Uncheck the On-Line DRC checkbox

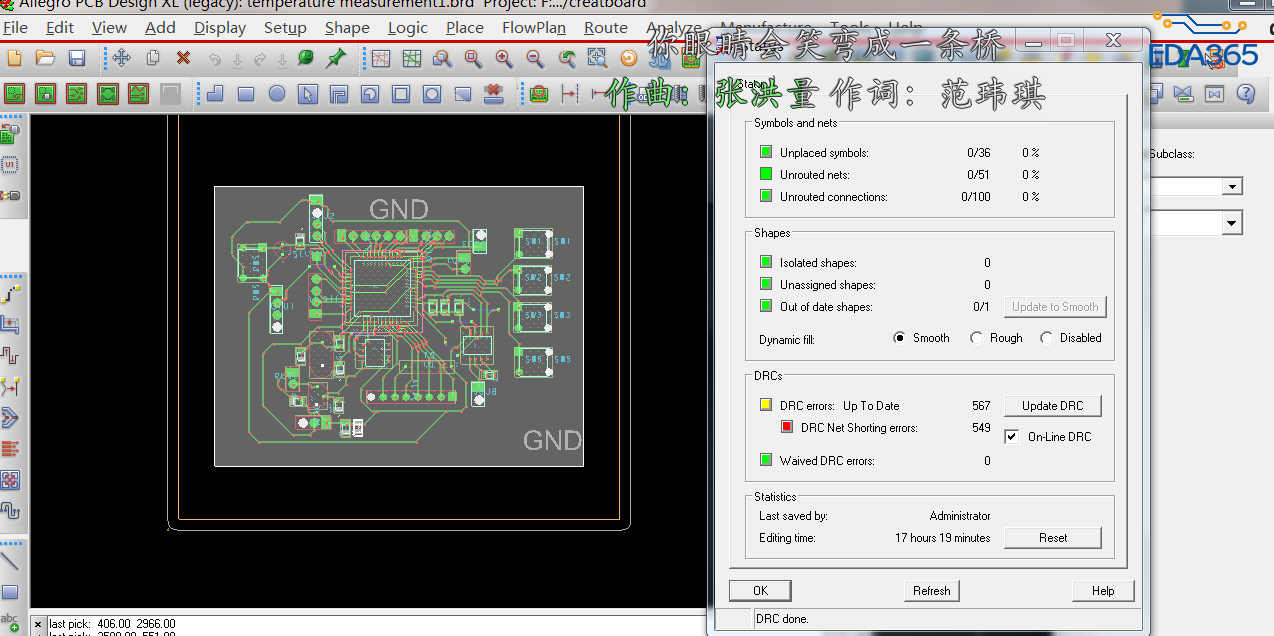click(1011, 437)
